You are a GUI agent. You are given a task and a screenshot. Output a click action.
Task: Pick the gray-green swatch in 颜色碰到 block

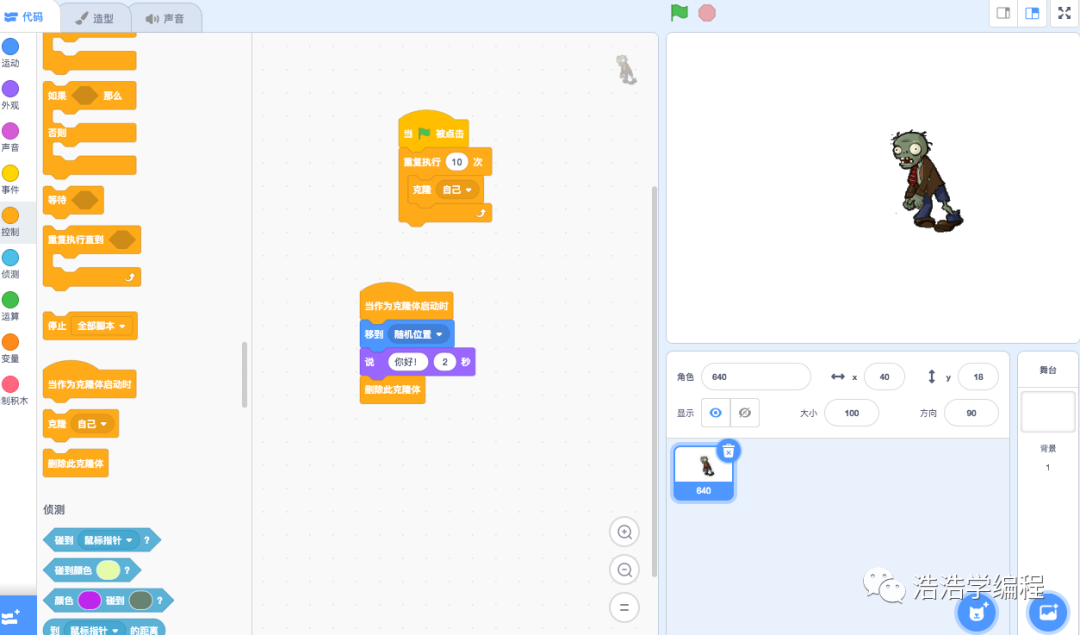141,601
